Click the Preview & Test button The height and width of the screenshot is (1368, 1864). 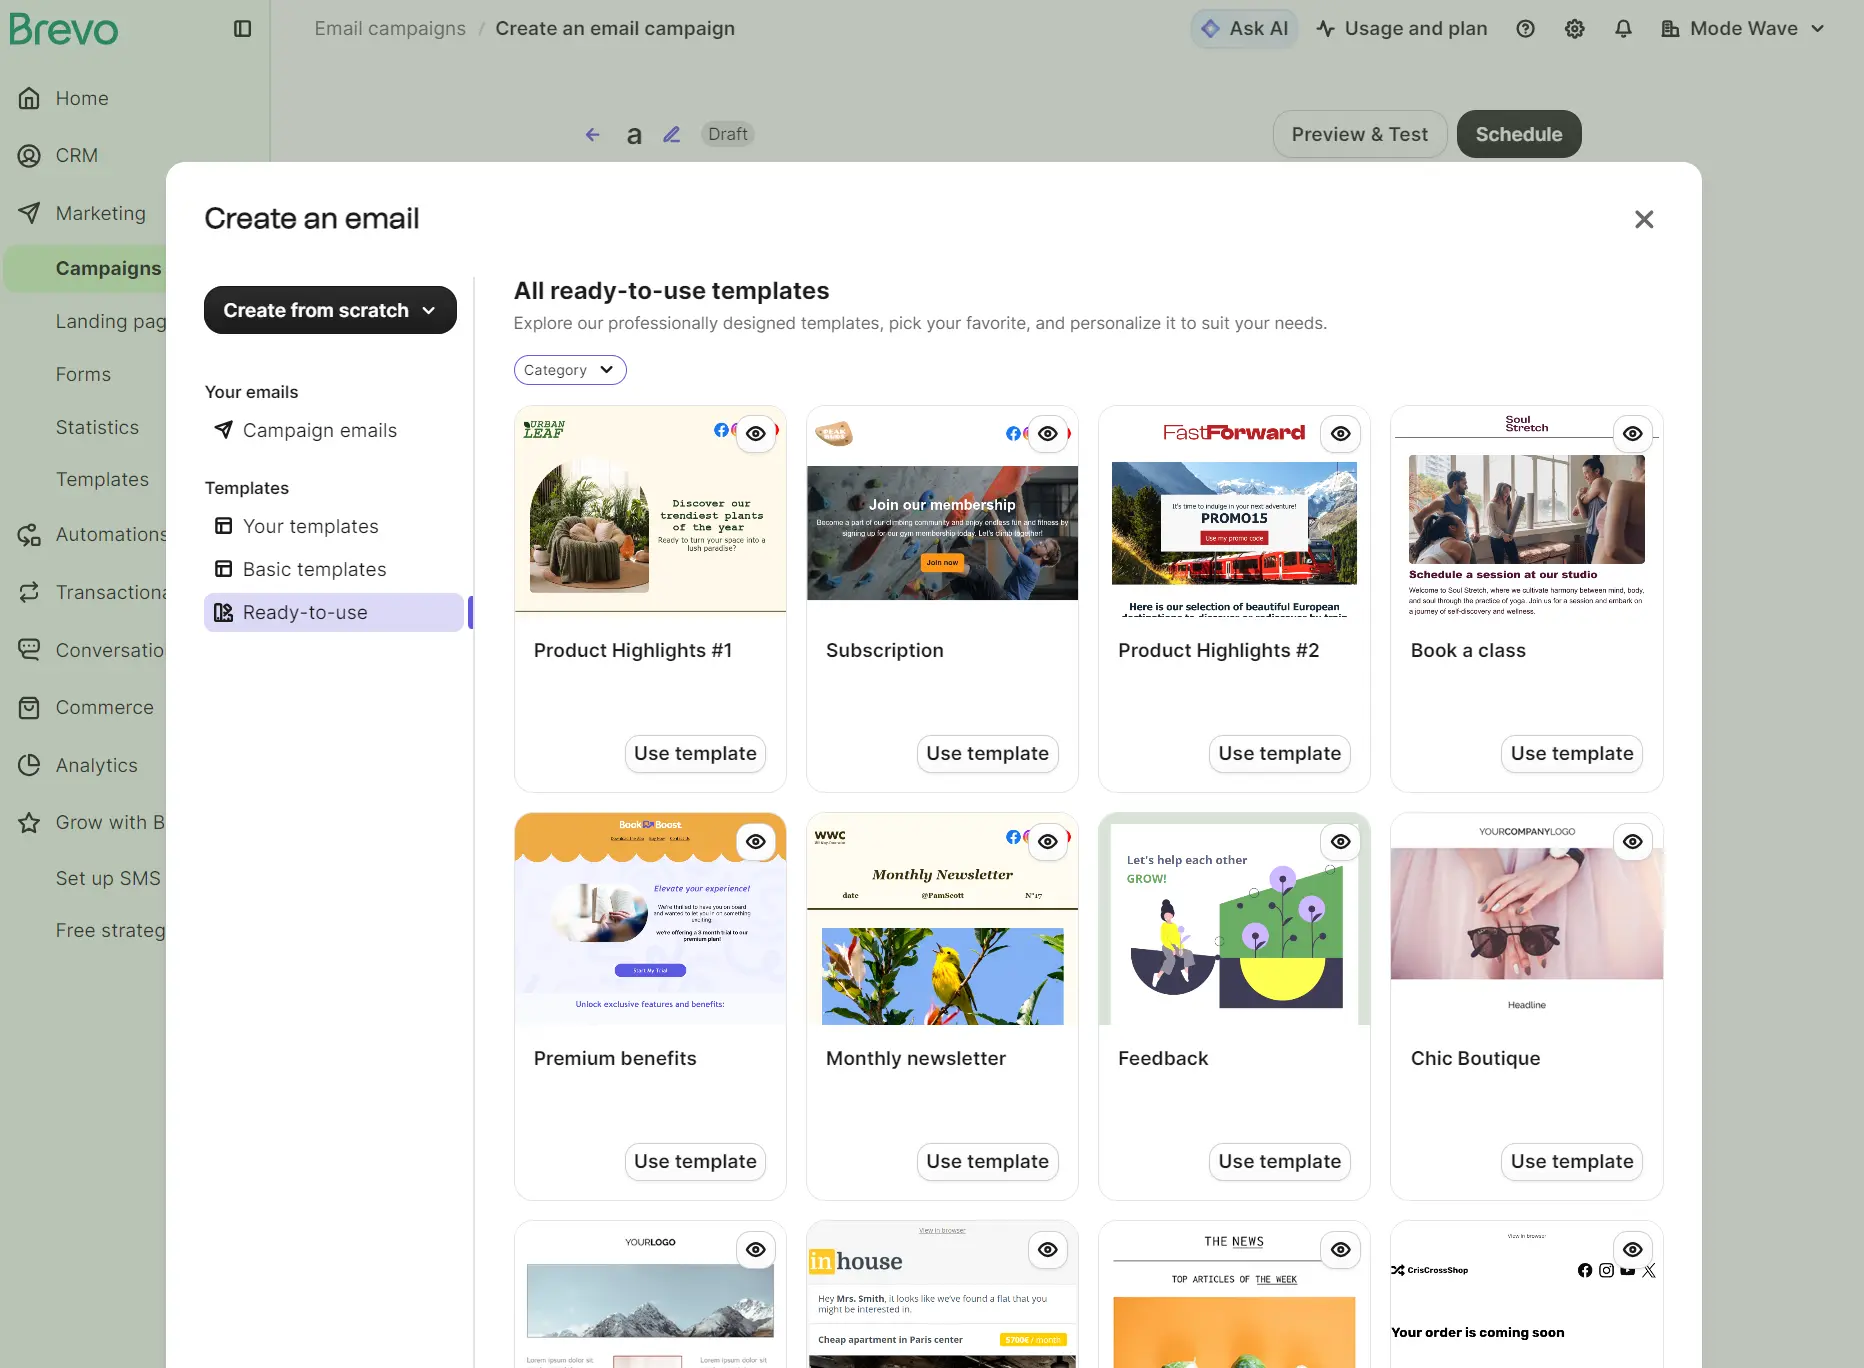click(x=1360, y=134)
